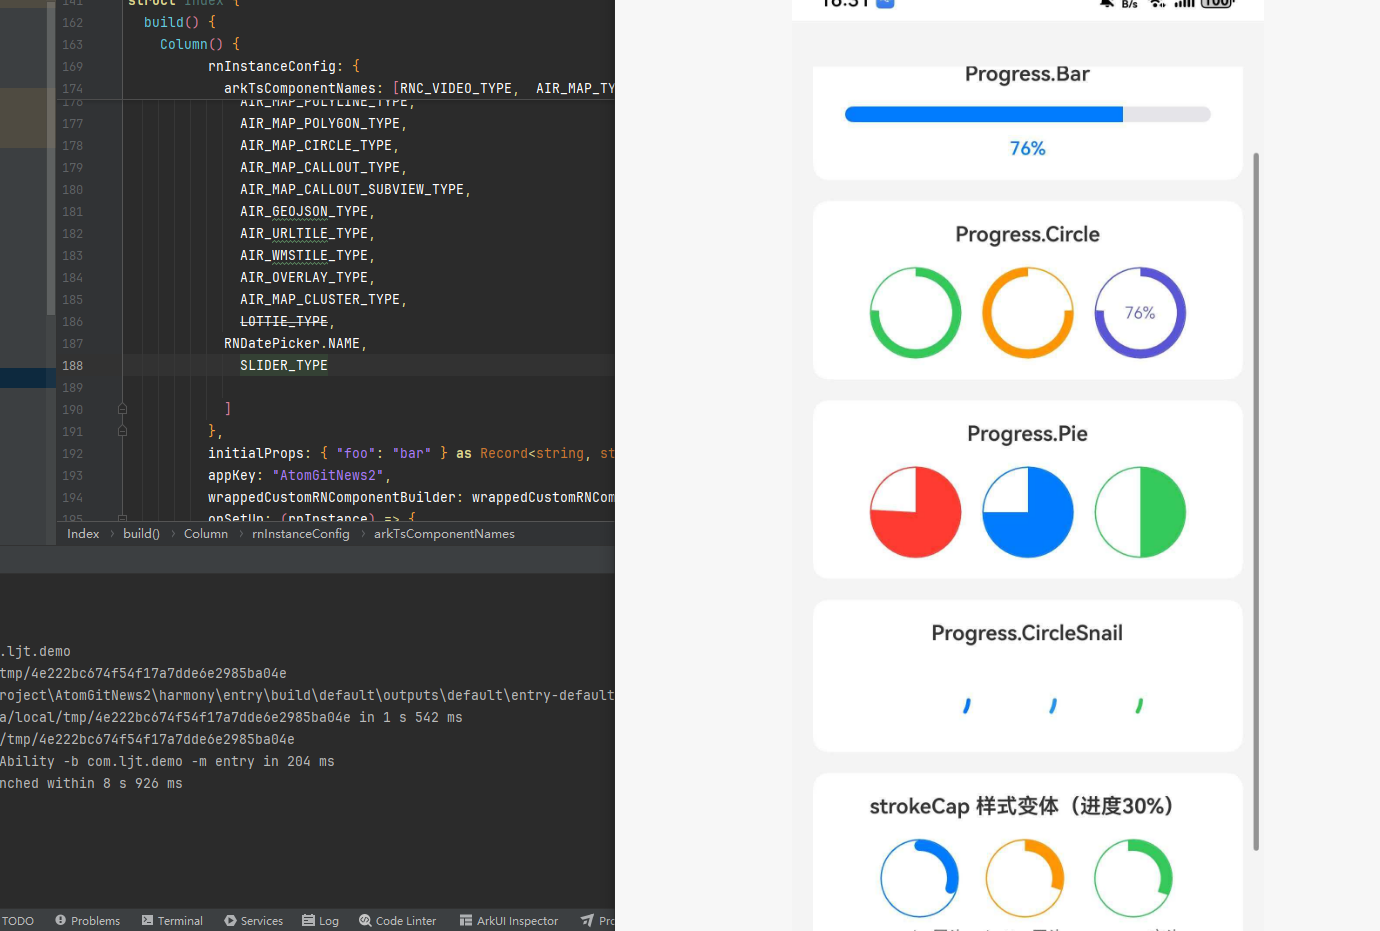
Task: Click AIR_MAP_CALLOUT_SUBVIEW_TYPE in the editor
Action: click(x=352, y=189)
